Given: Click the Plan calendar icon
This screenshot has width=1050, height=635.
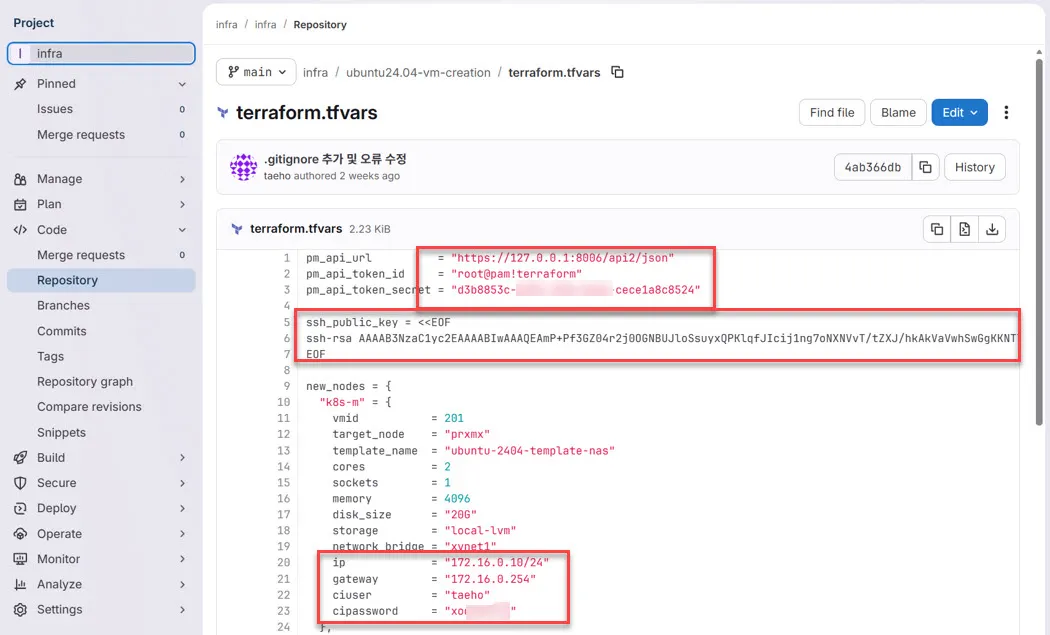Looking at the screenshot, I should (20, 204).
